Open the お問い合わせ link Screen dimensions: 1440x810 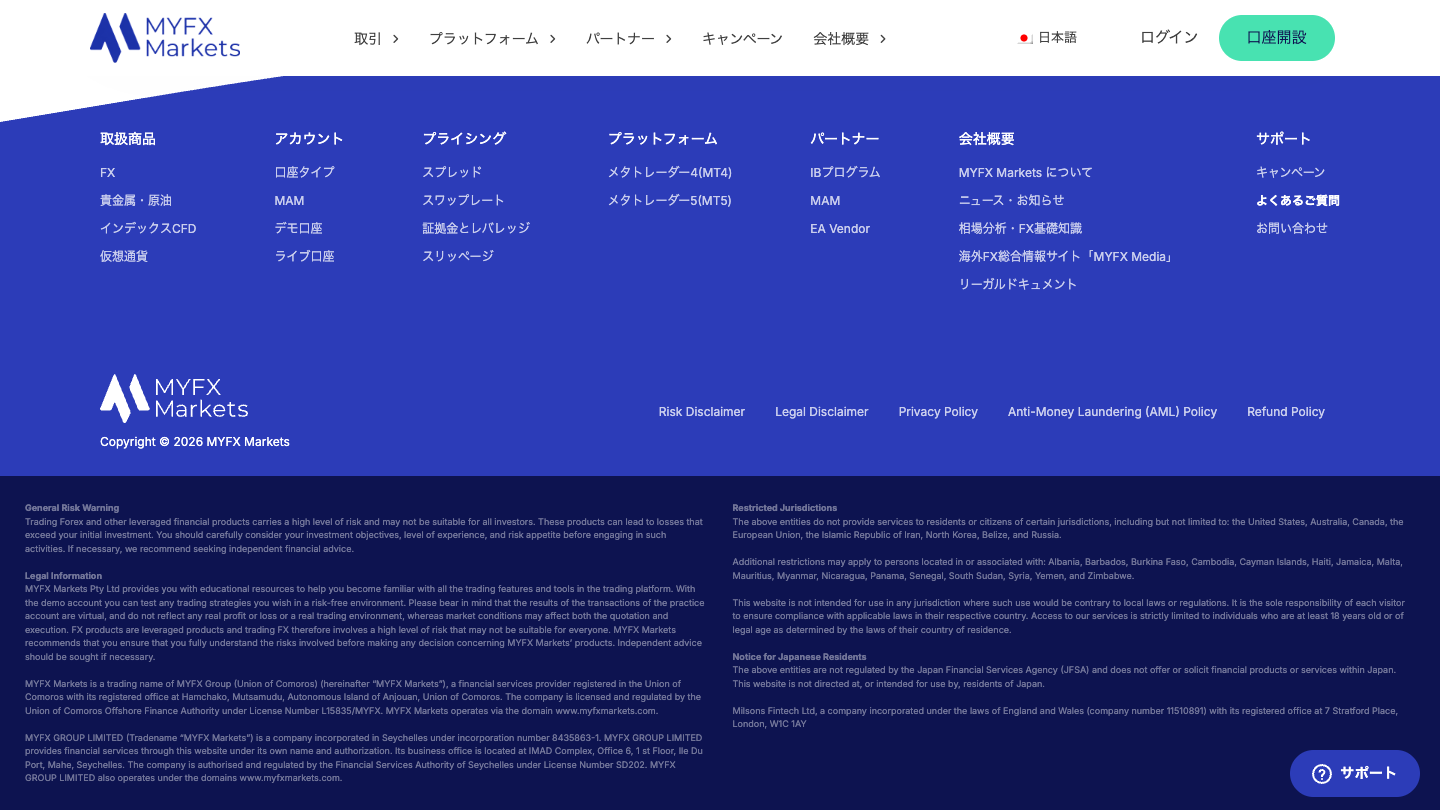1292,229
